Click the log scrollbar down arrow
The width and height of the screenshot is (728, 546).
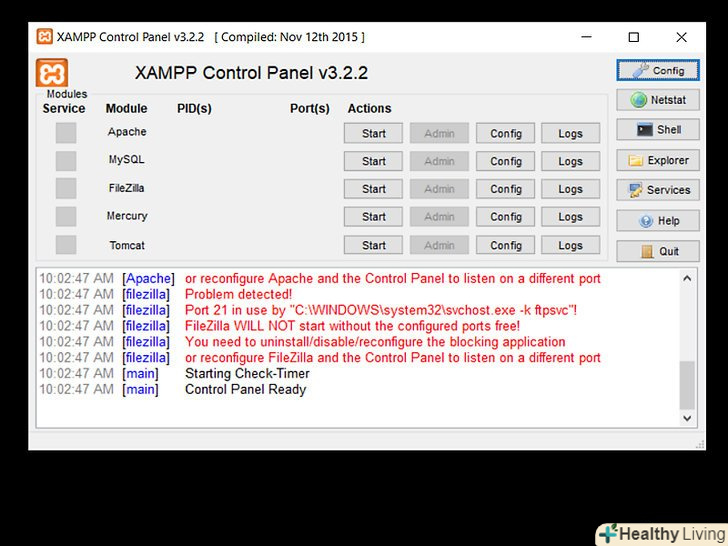[687, 418]
